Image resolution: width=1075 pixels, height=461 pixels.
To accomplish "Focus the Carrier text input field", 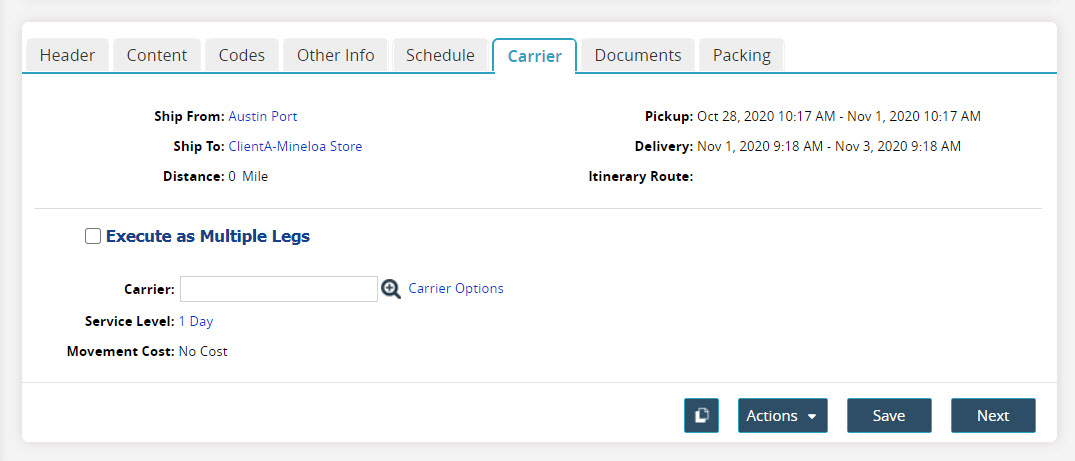I will (278, 289).
